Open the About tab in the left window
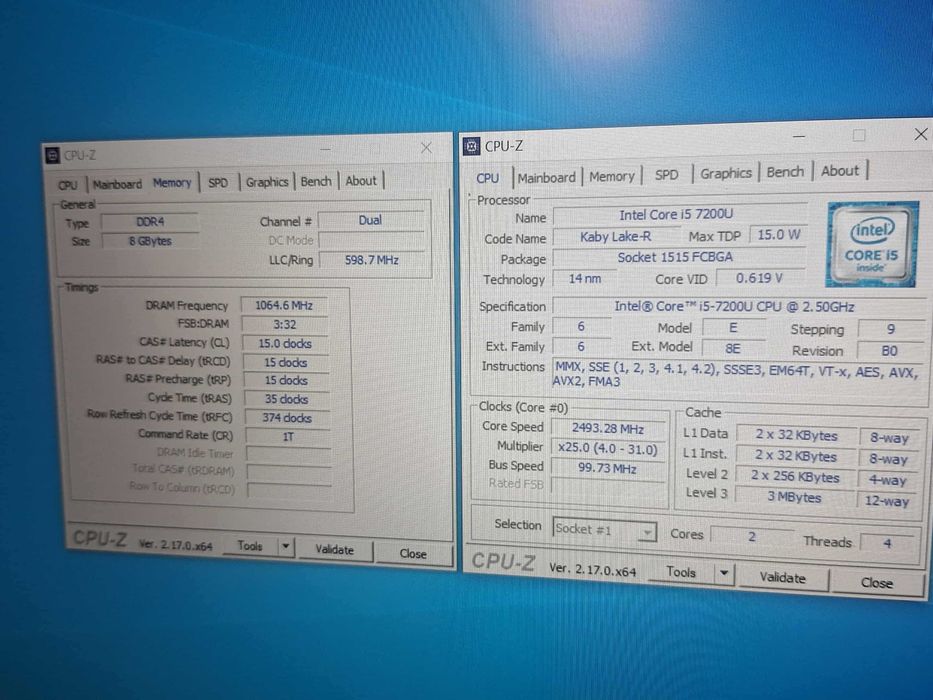The width and height of the screenshot is (933, 700). click(361, 180)
